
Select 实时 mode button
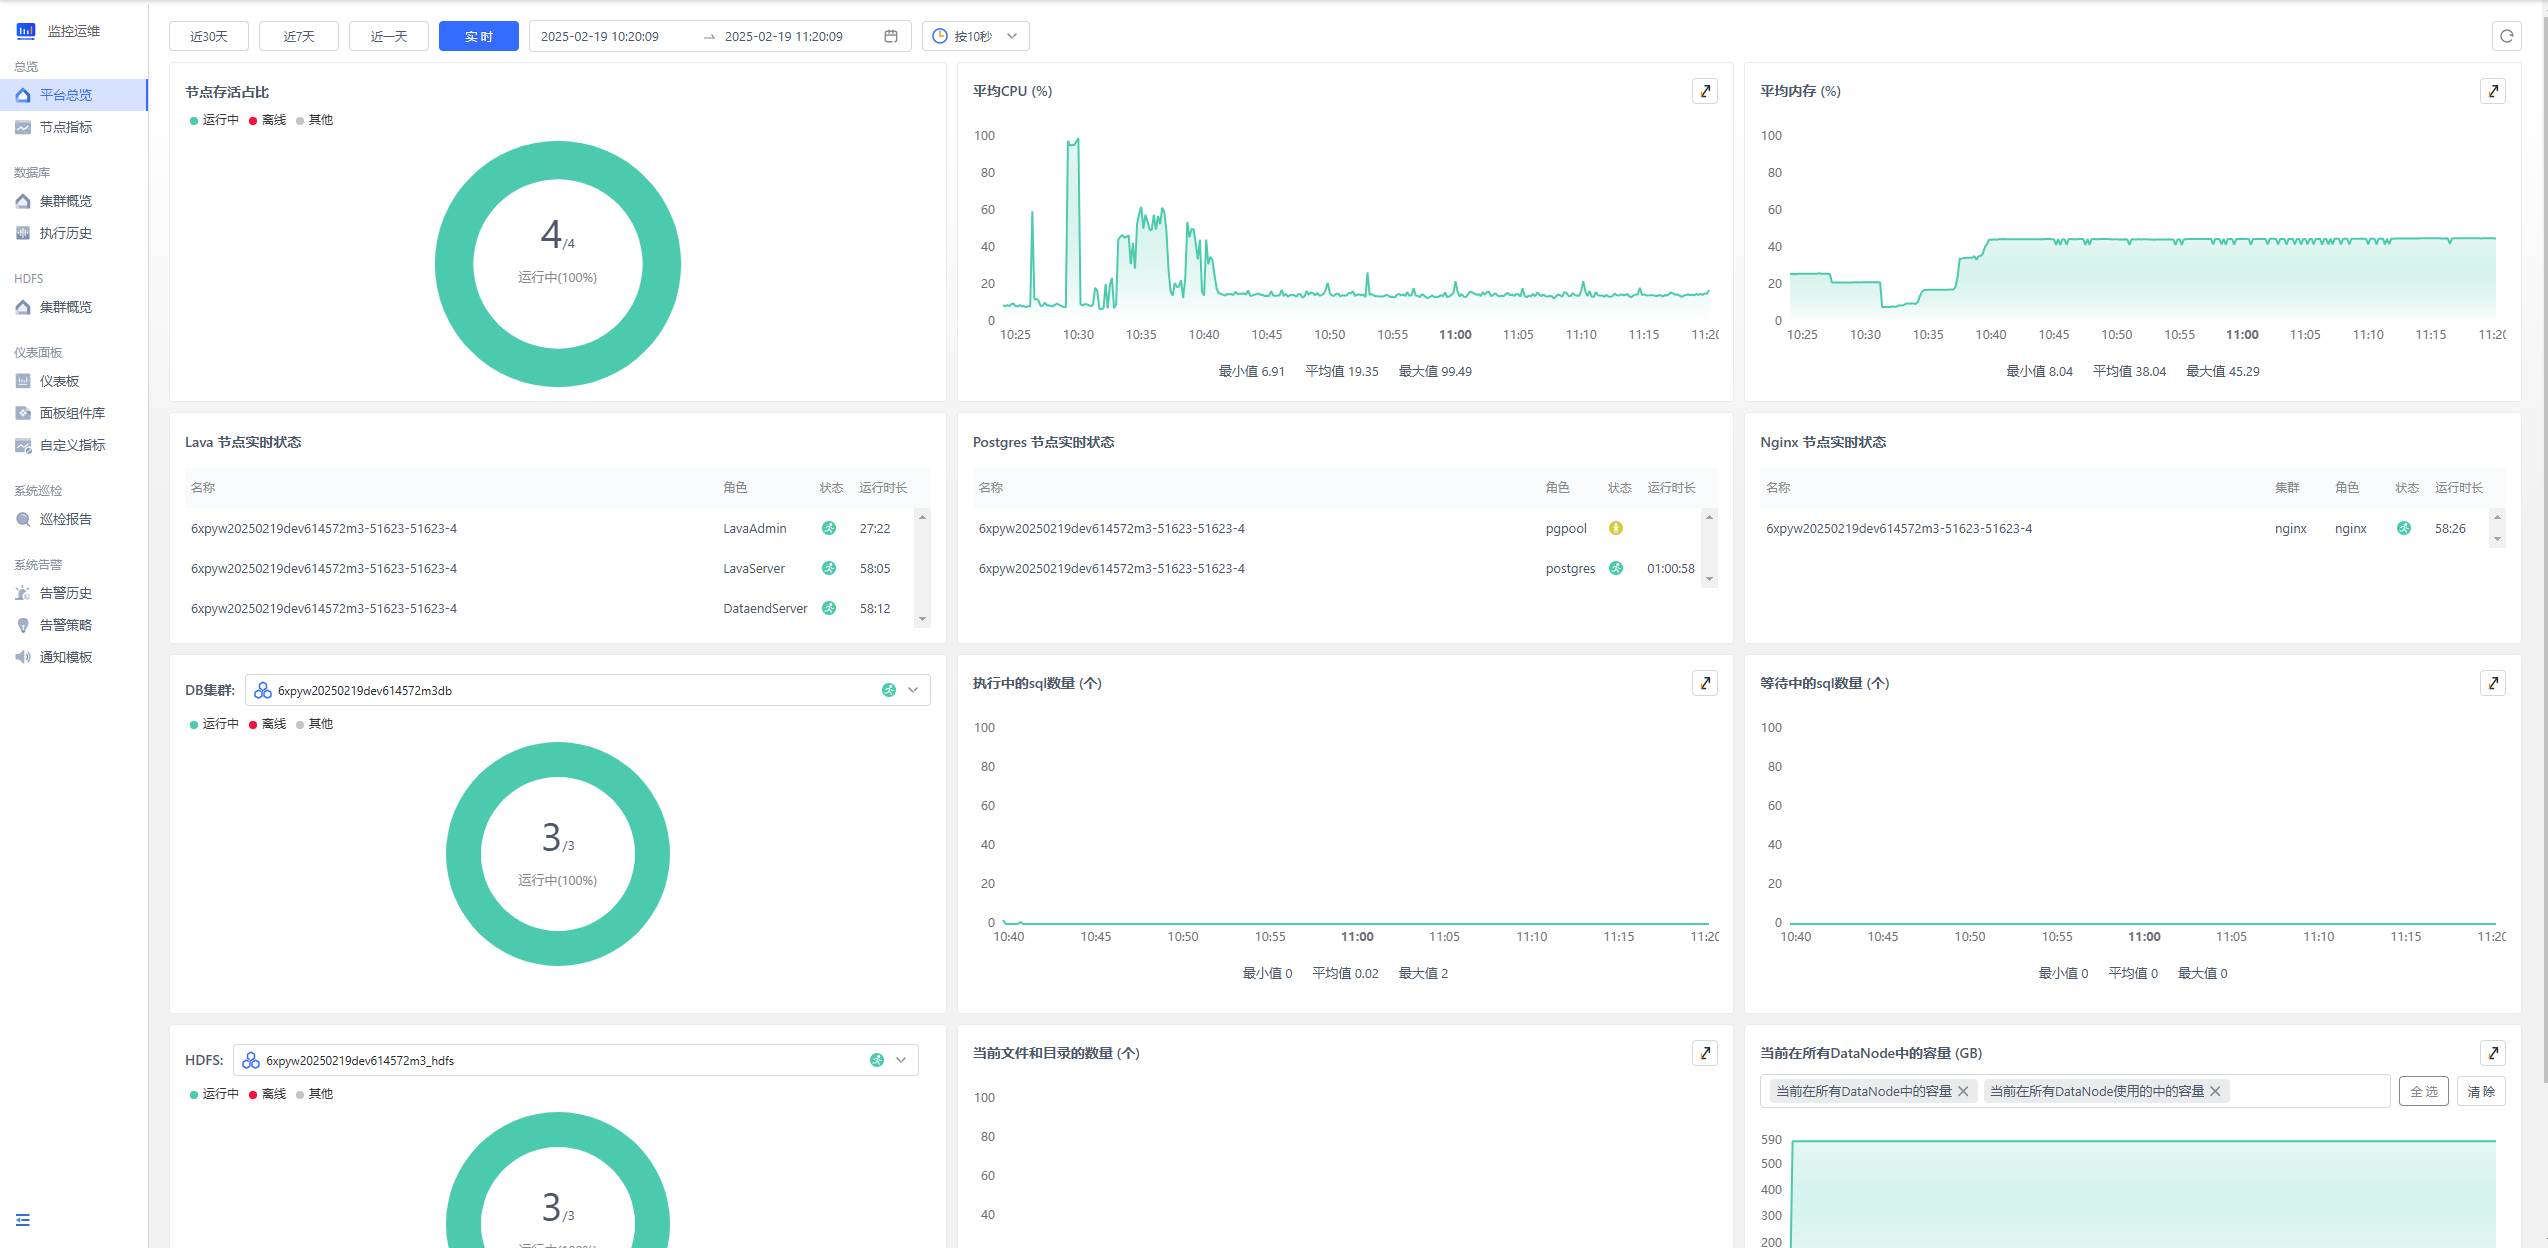pyautogui.click(x=479, y=36)
